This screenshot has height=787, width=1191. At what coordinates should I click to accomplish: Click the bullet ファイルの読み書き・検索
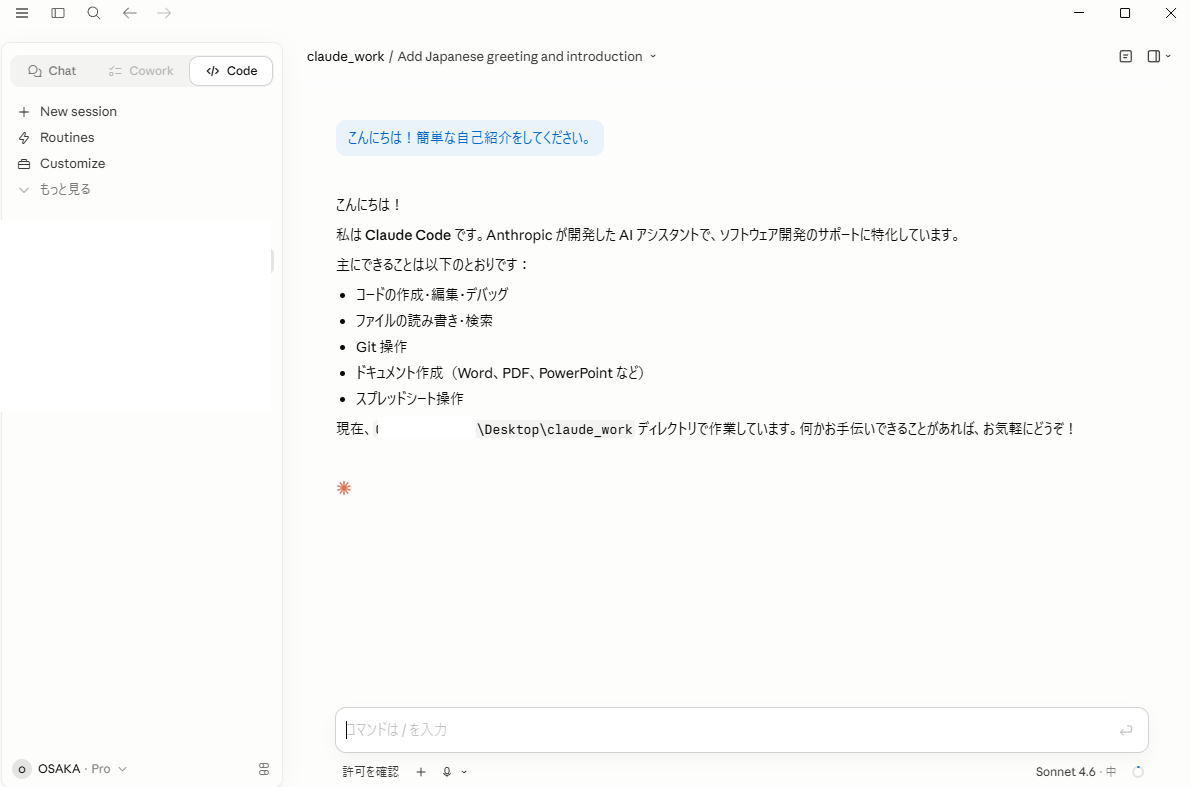tap(424, 321)
